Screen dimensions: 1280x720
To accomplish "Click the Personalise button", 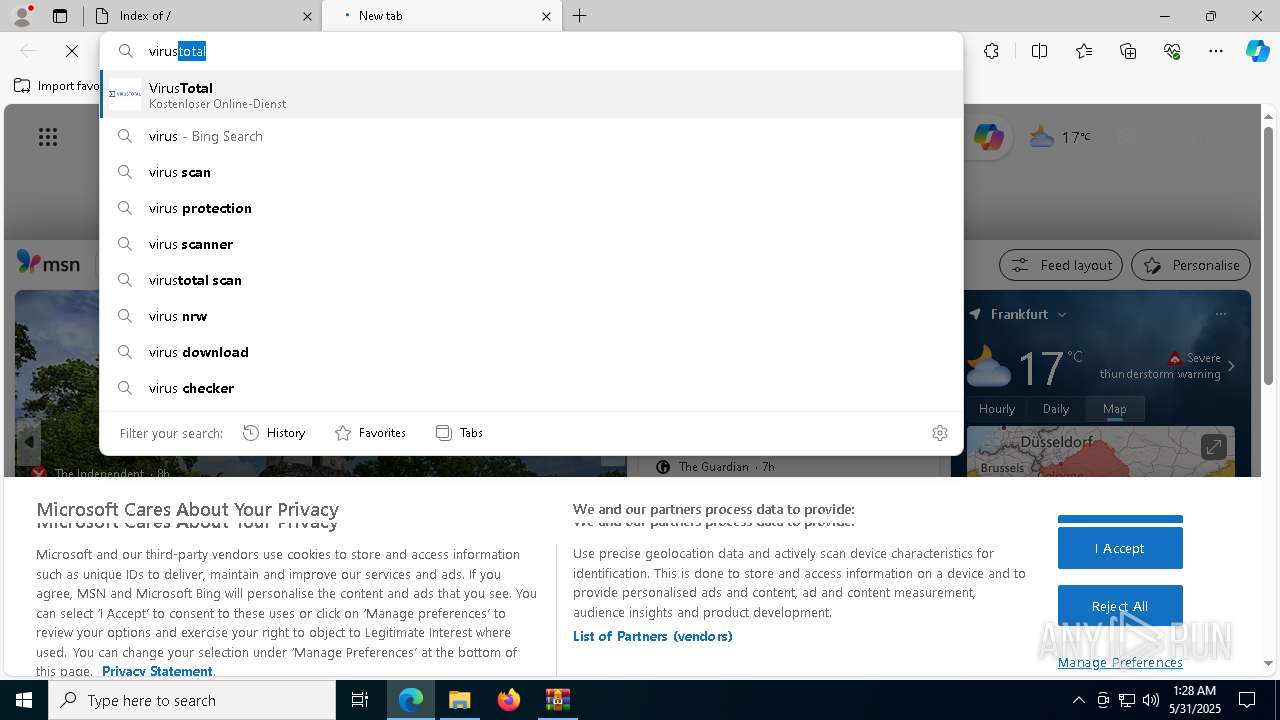I will pyautogui.click(x=1191, y=265).
